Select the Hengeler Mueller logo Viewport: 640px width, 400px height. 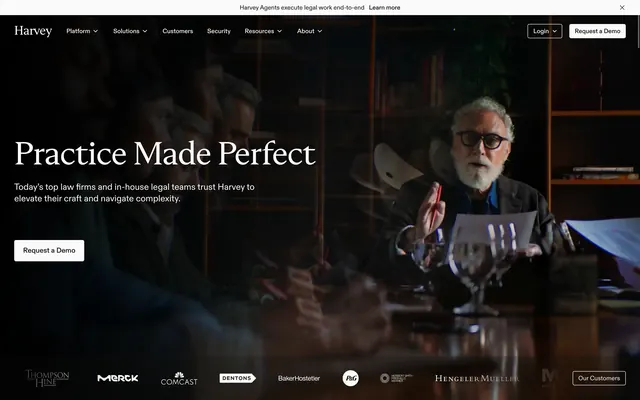click(476, 378)
